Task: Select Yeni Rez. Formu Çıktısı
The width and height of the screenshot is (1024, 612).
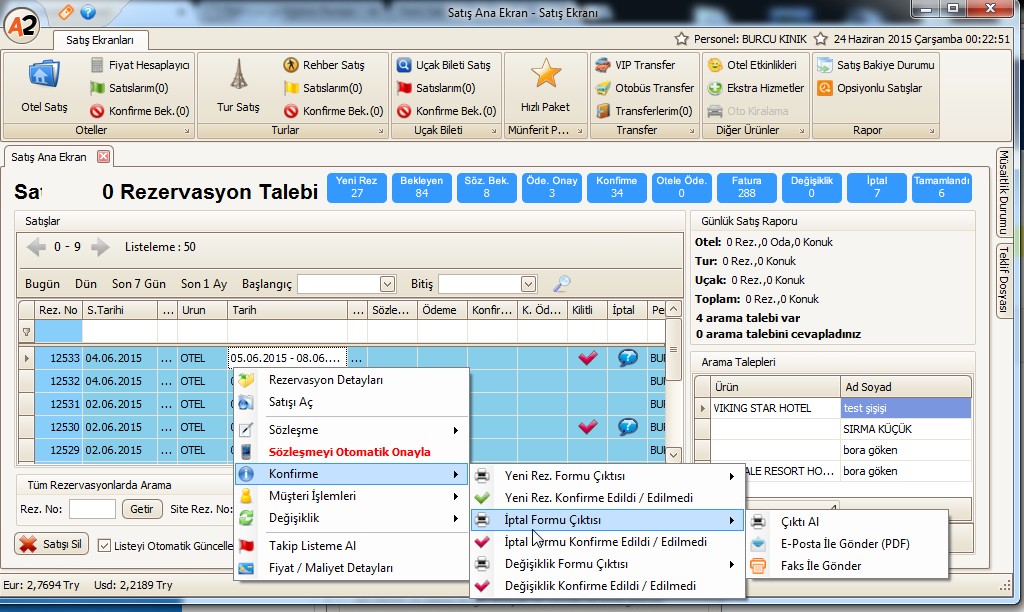Action: (x=607, y=476)
